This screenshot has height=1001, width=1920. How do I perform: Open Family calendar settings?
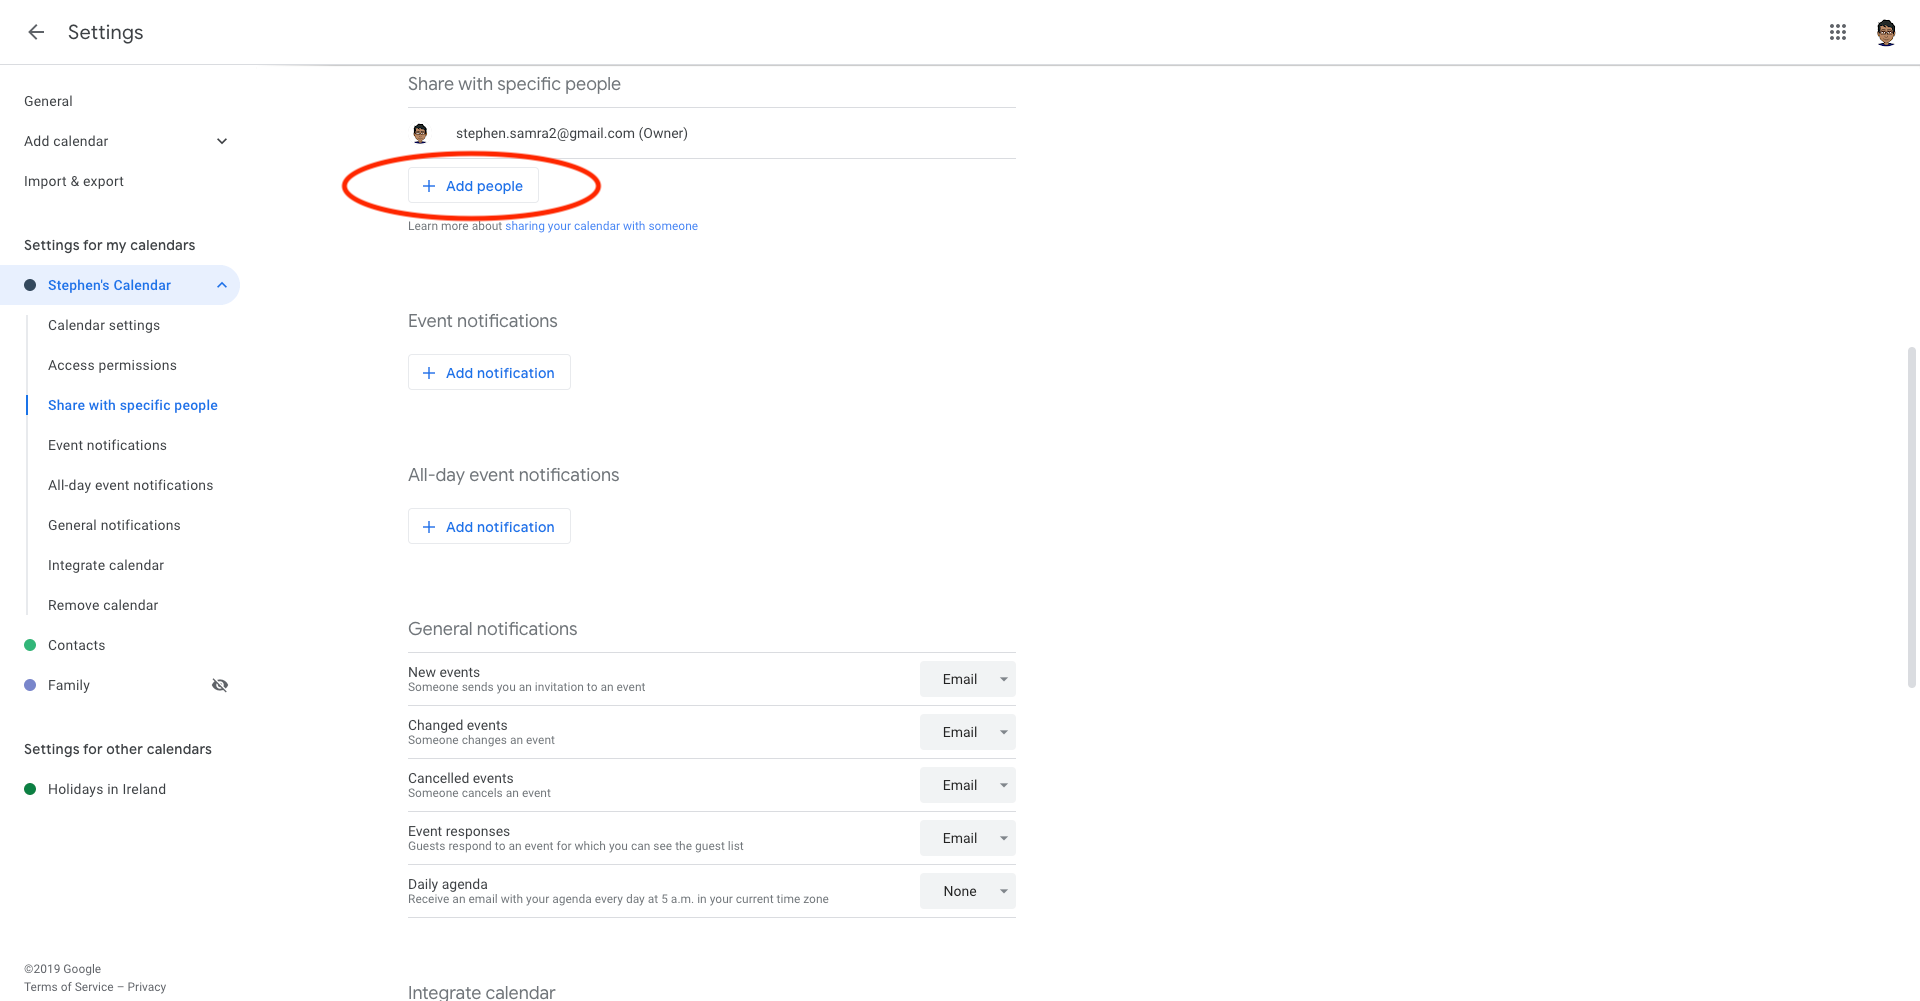pos(69,685)
